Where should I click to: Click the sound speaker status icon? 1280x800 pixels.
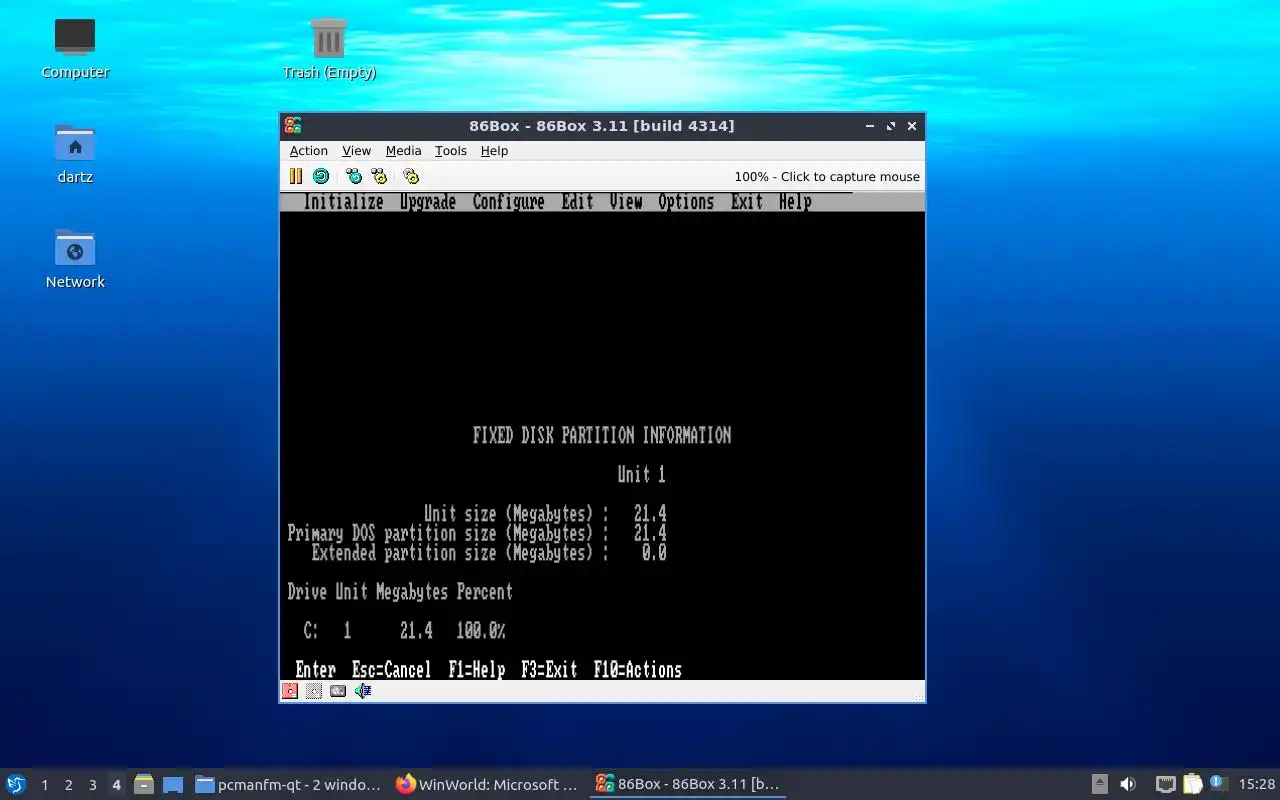[x=363, y=691]
